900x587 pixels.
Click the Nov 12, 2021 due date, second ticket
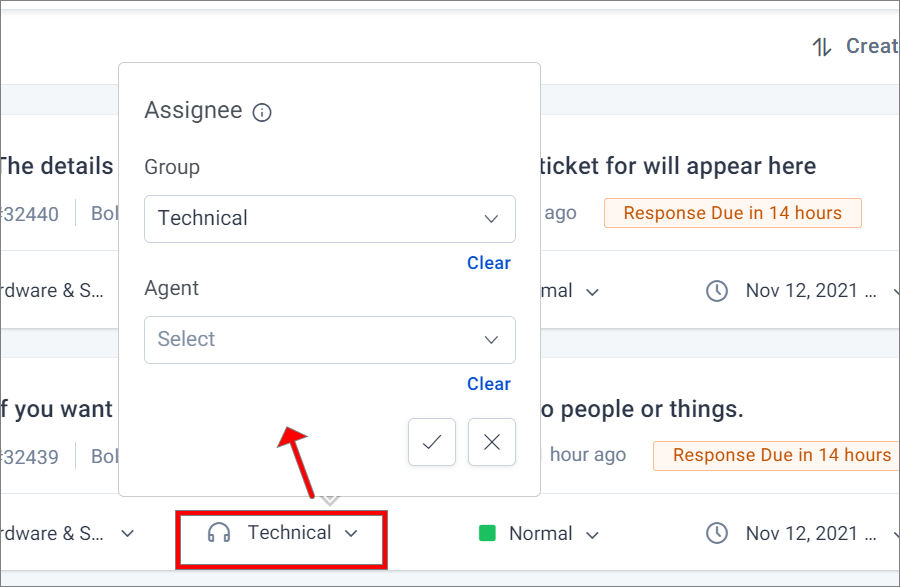811,534
